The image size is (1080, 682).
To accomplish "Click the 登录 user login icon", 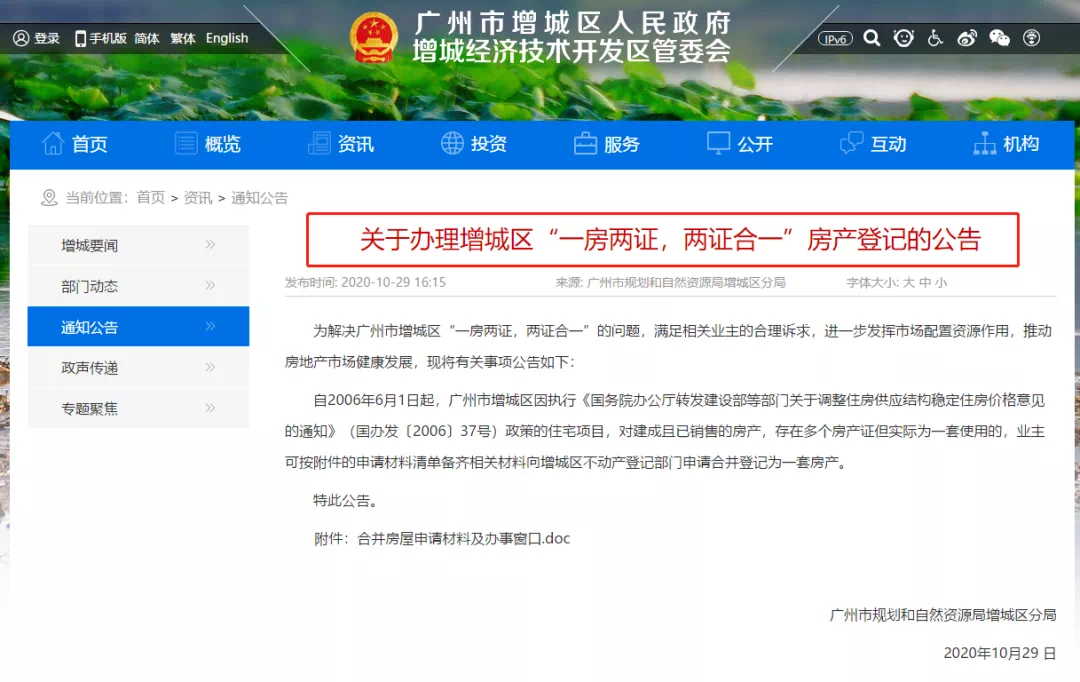I will click(x=22, y=38).
